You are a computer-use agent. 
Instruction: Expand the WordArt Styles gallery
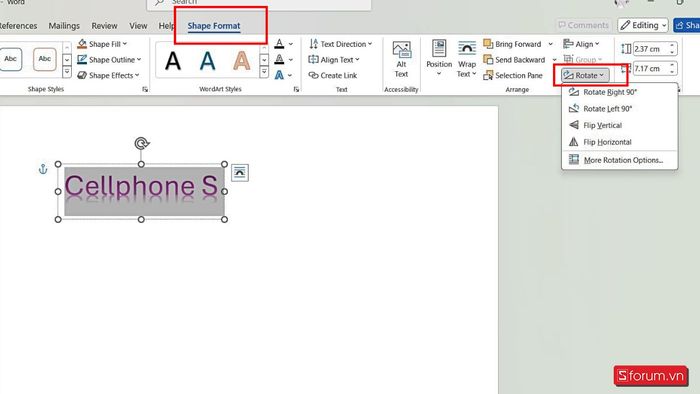pyautogui.click(x=264, y=71)
